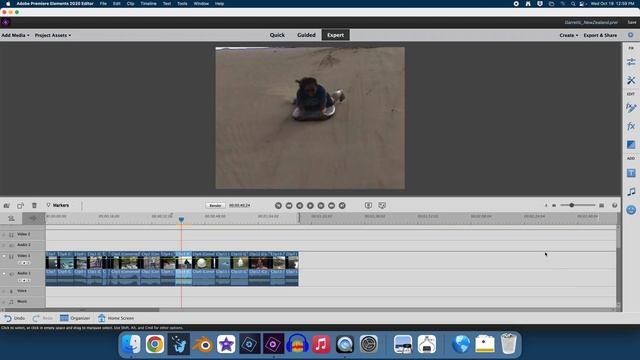Screen dimensions: 640x360
Task: Click the zoom-out icon left of zoom slider
Action: (554, 205)
